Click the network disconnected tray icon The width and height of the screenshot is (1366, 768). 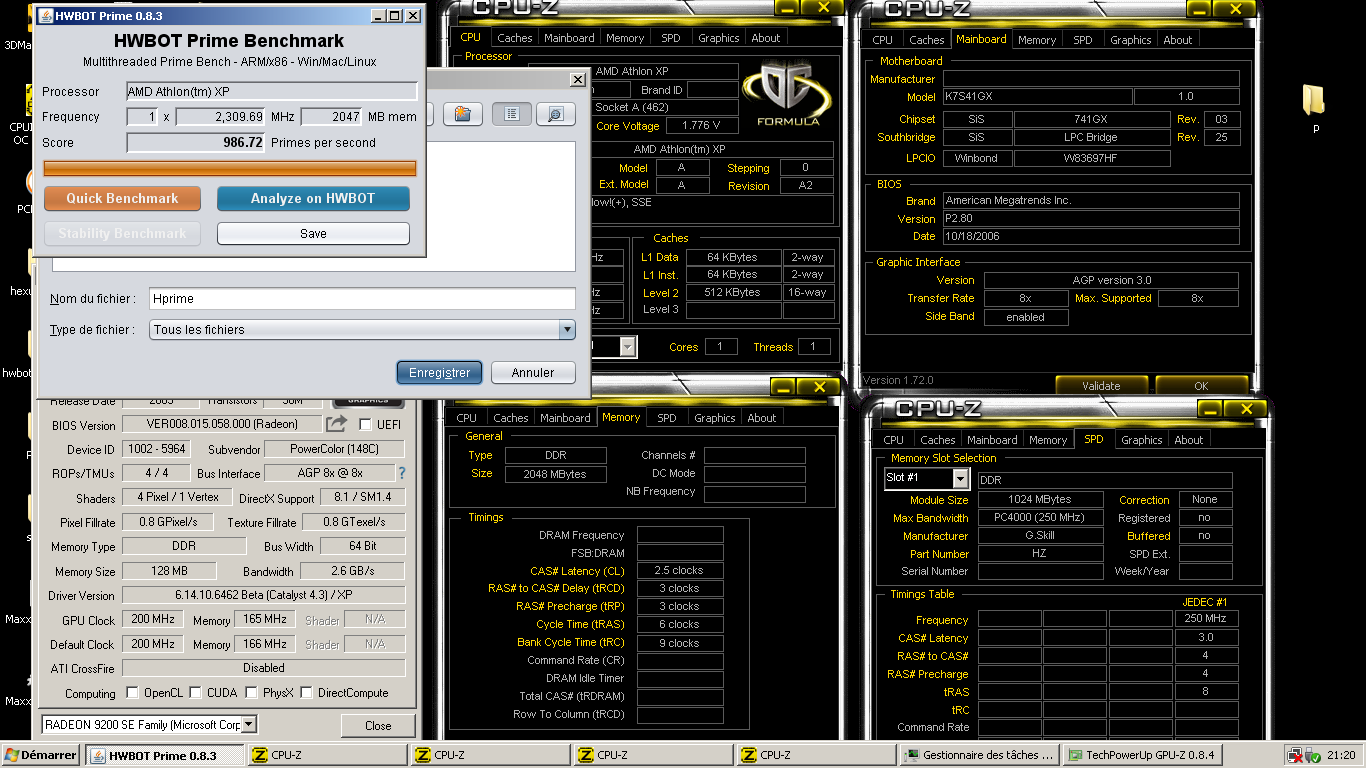tap(1295, 755)
